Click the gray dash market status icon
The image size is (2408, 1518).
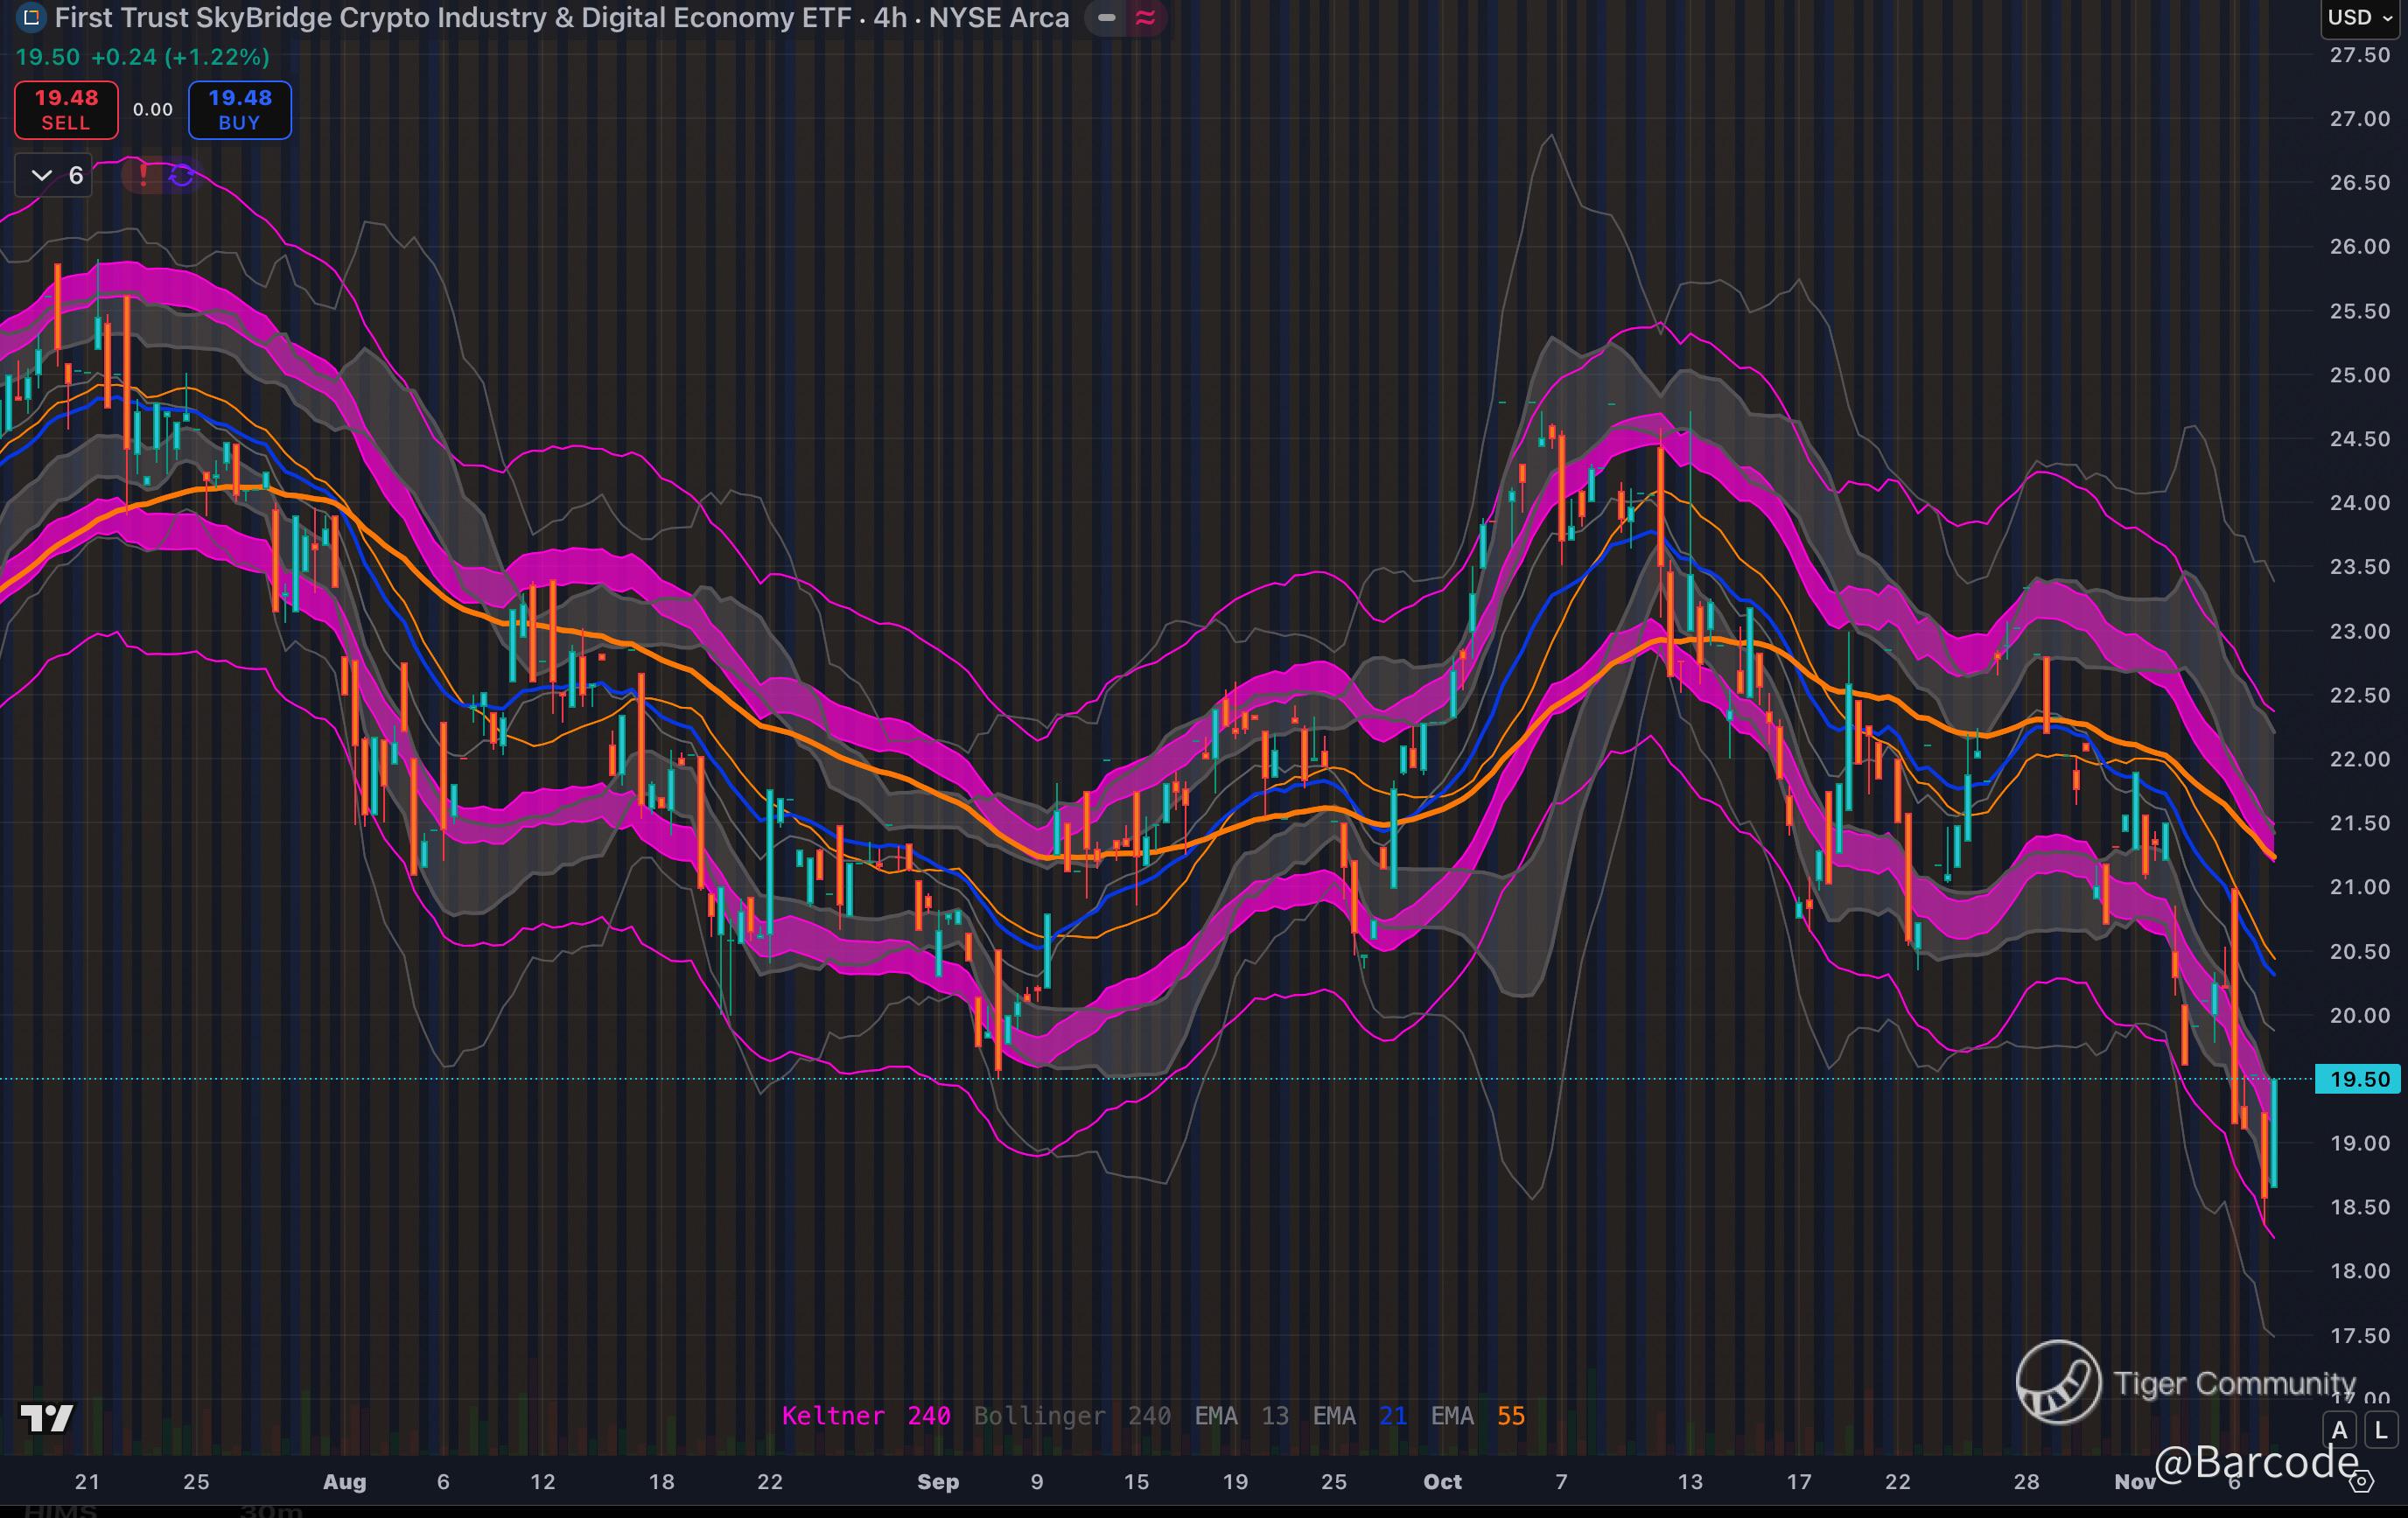coord(1106,17)
